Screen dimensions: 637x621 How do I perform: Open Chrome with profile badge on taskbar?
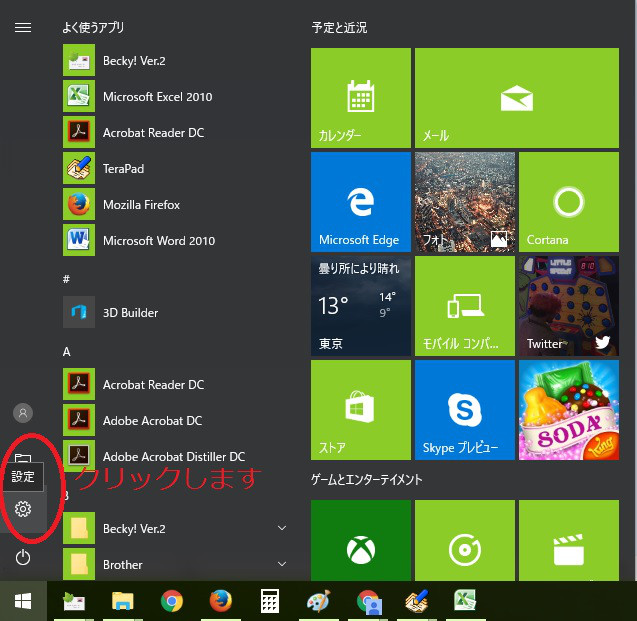[x=368, y=601]
